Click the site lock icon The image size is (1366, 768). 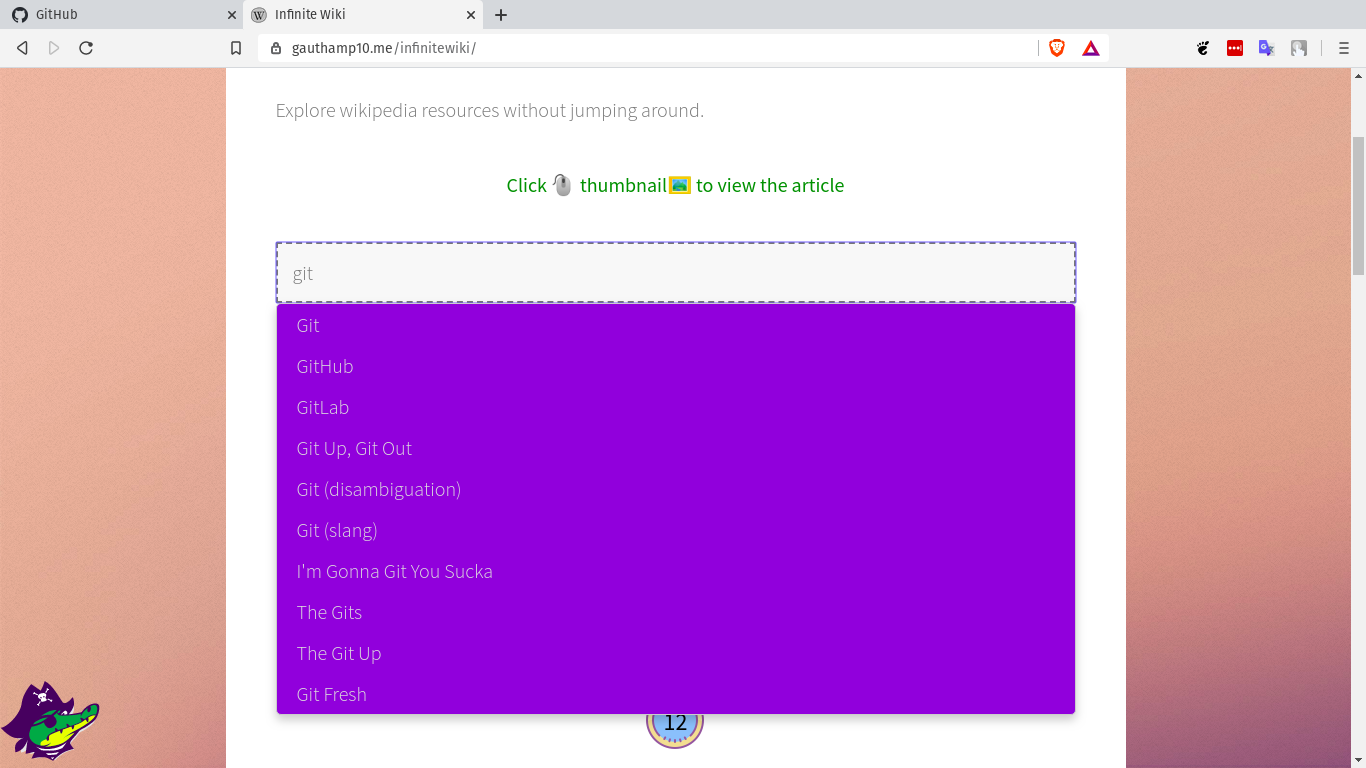tap(276, 48)
